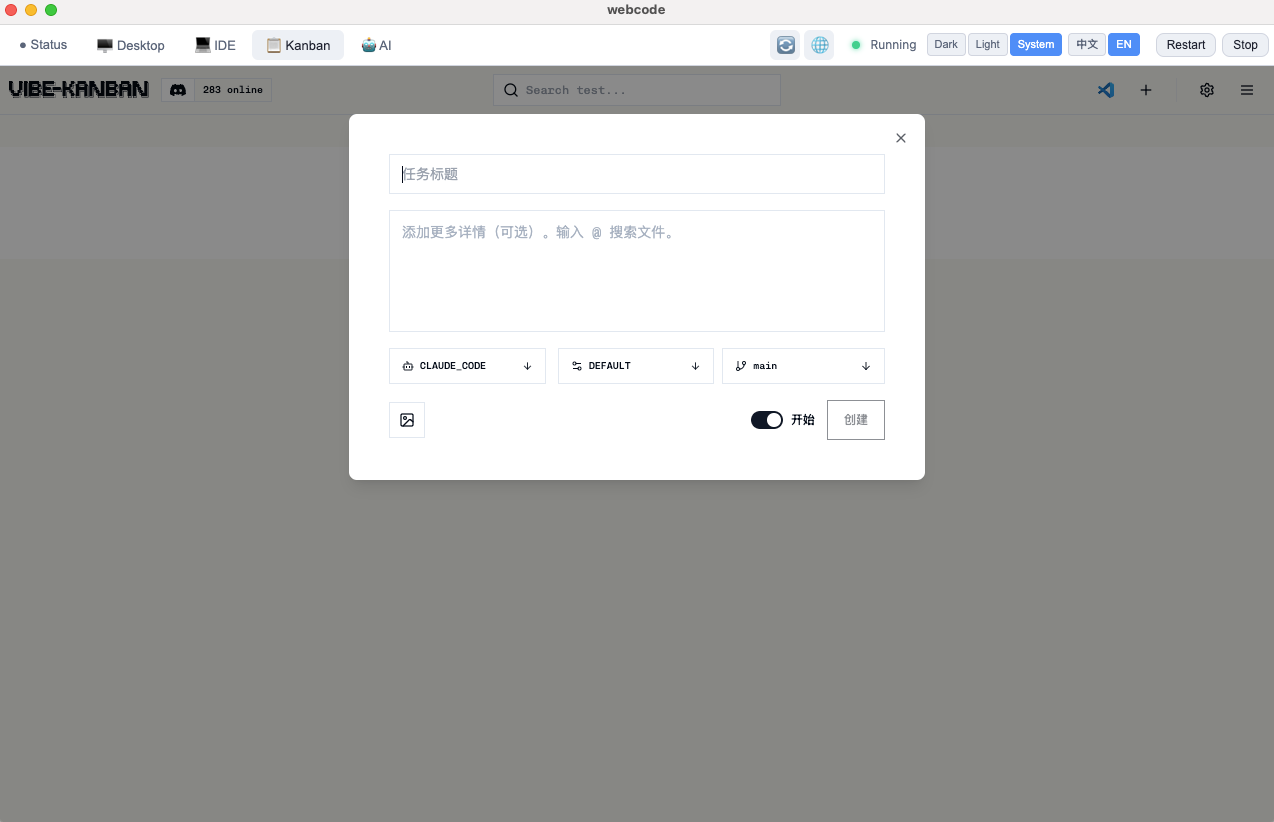Expand the DEFAULT profile dropdown
Screen dimensions: 1274x822
tap(636, 365)
